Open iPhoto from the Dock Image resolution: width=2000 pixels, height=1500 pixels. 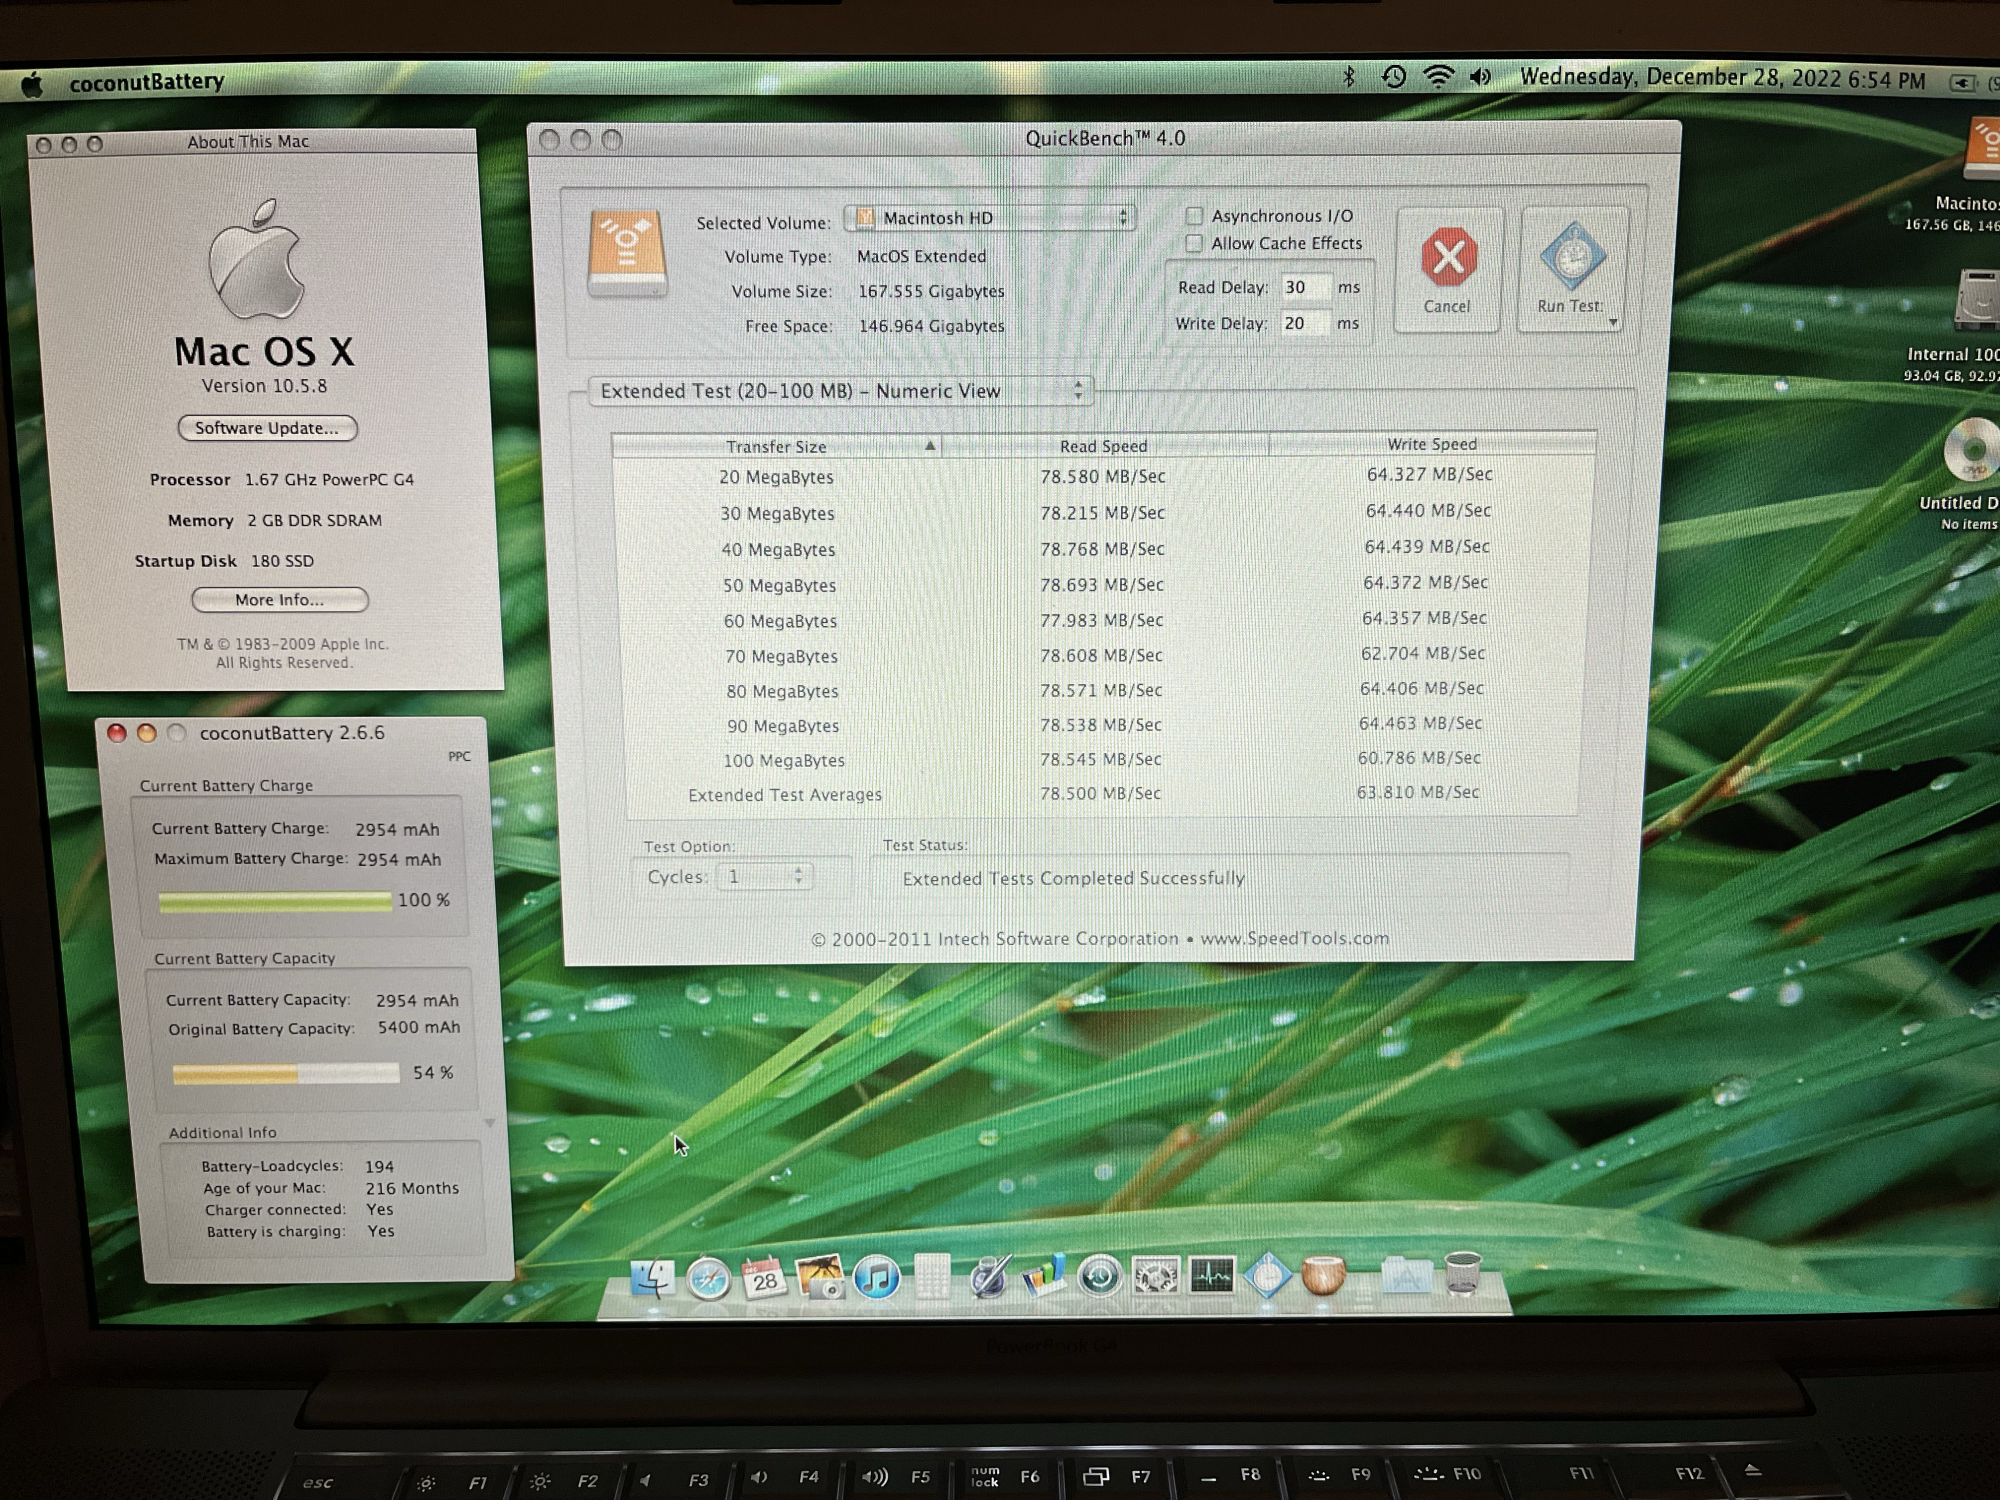tap(820, 1277)
